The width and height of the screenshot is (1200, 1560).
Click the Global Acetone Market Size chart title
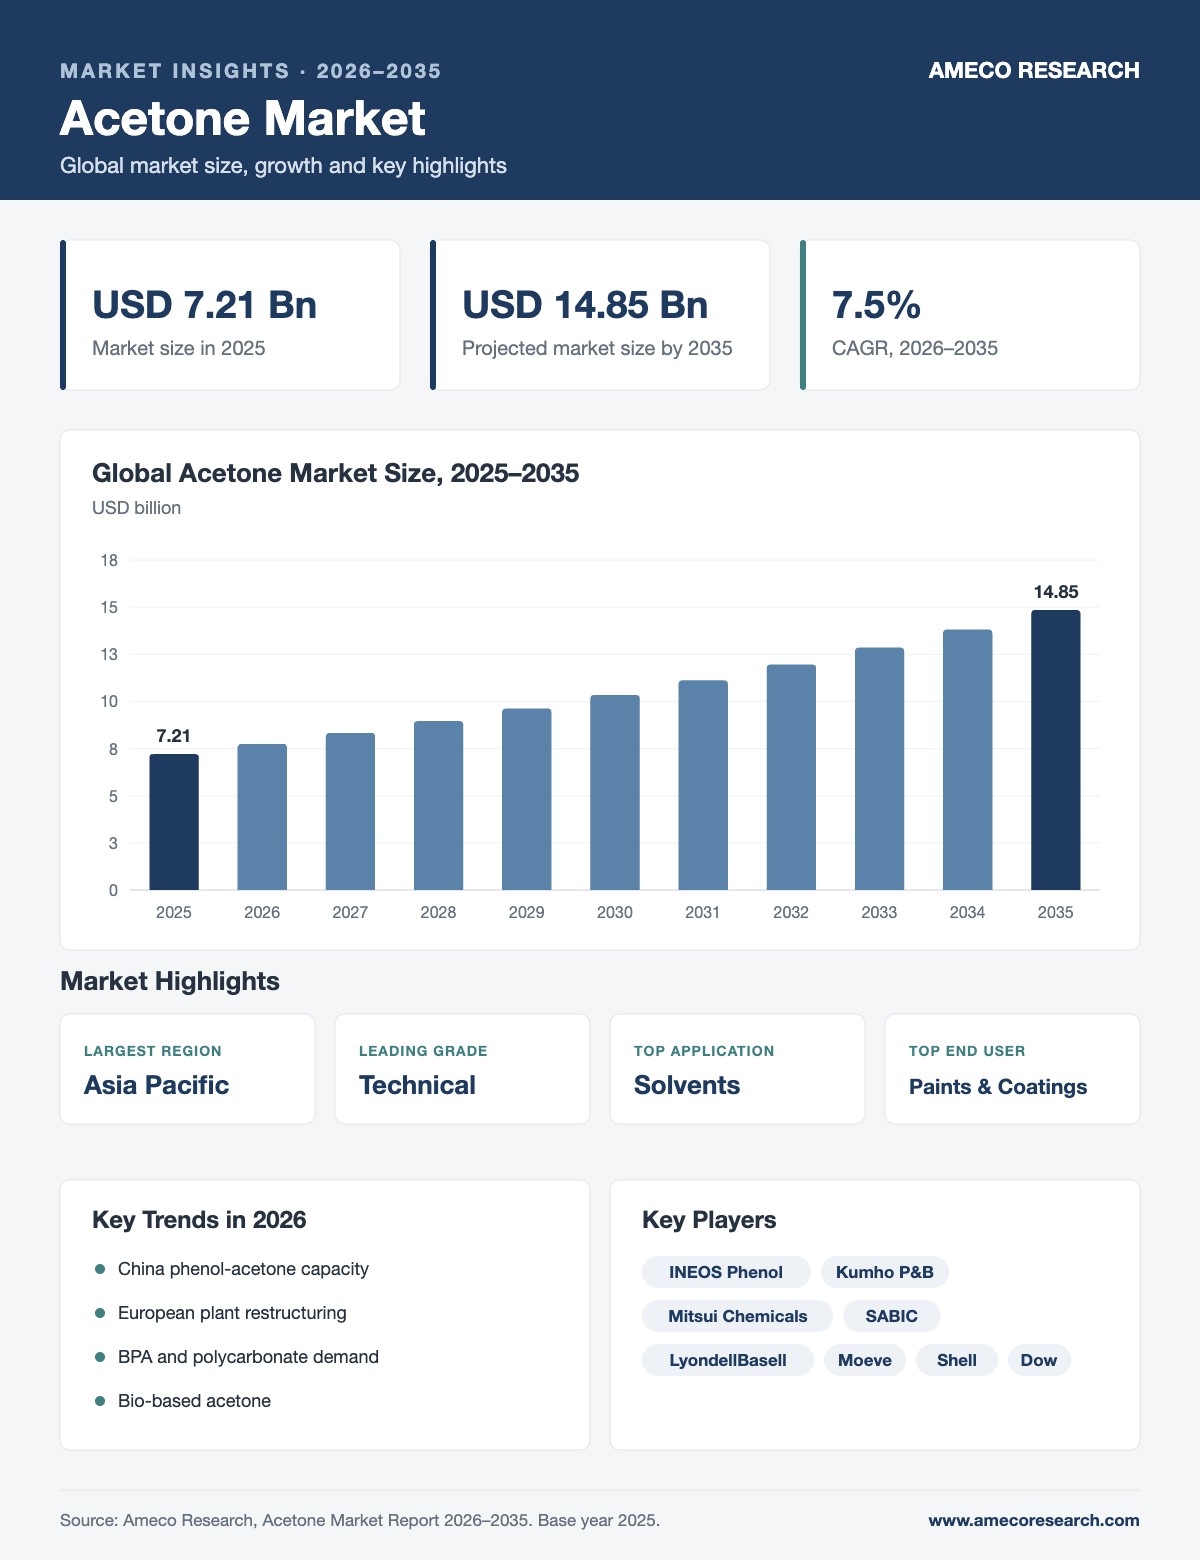335,473
